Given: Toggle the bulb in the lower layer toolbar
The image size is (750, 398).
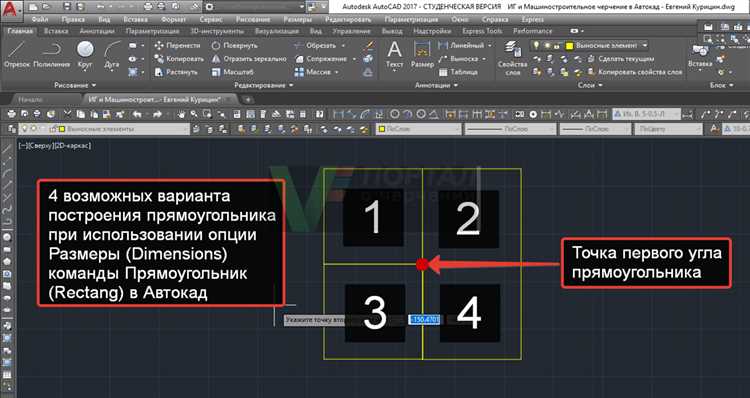Looking at the screenshot, I should point(24,129).
